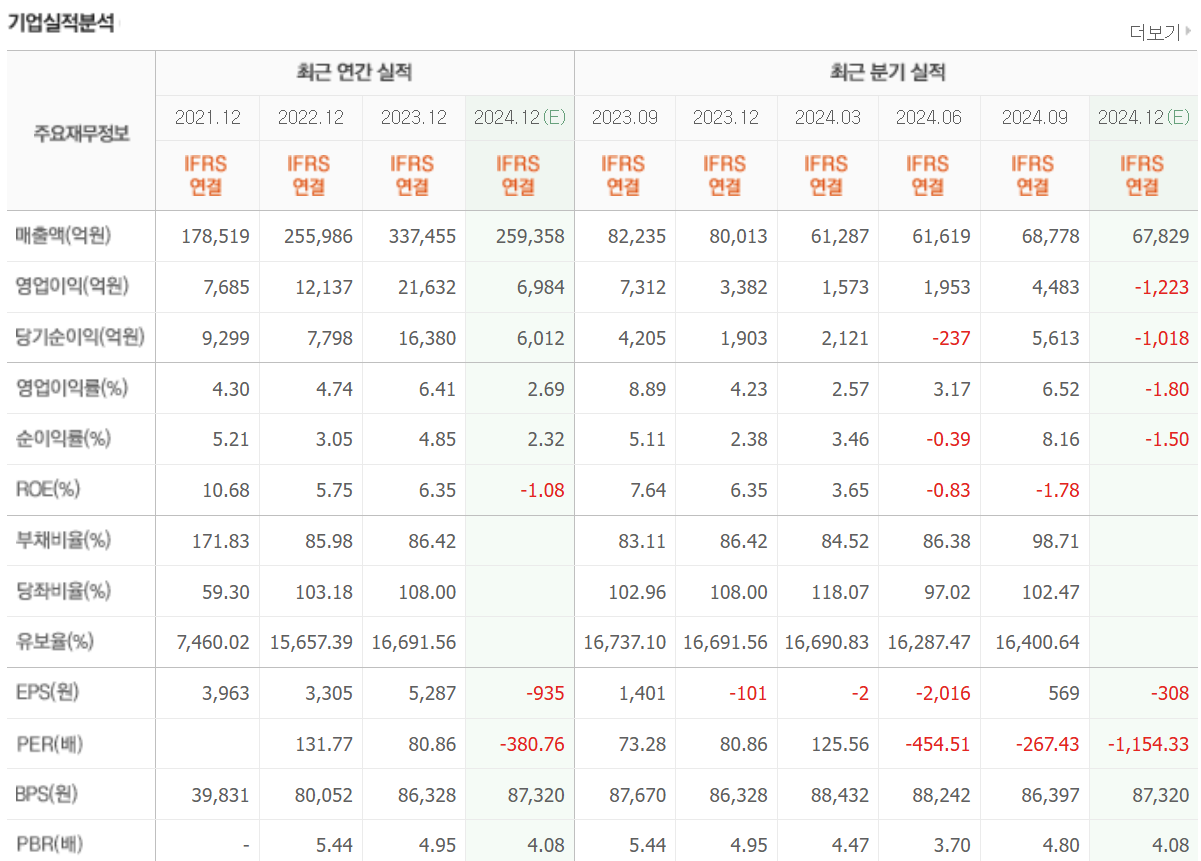Click the 3.70 PBR cell

952,847
